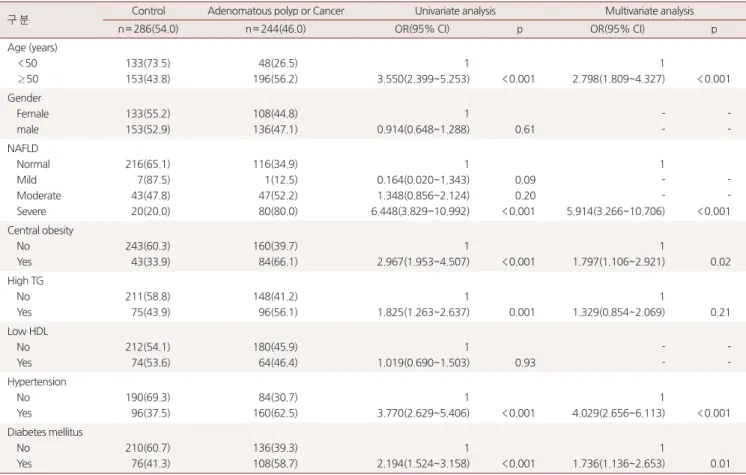The height and width of the screenshot is (475, 746).
Task: Click the 'Univariate analysis' column header
Action: 455,11
